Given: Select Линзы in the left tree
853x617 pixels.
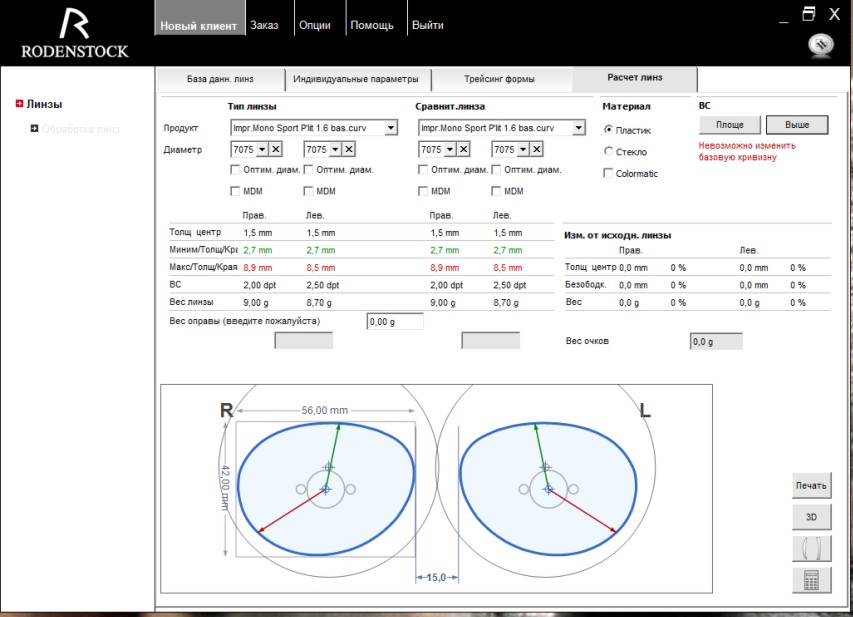Looking at the screenshot, I should 45,104.
